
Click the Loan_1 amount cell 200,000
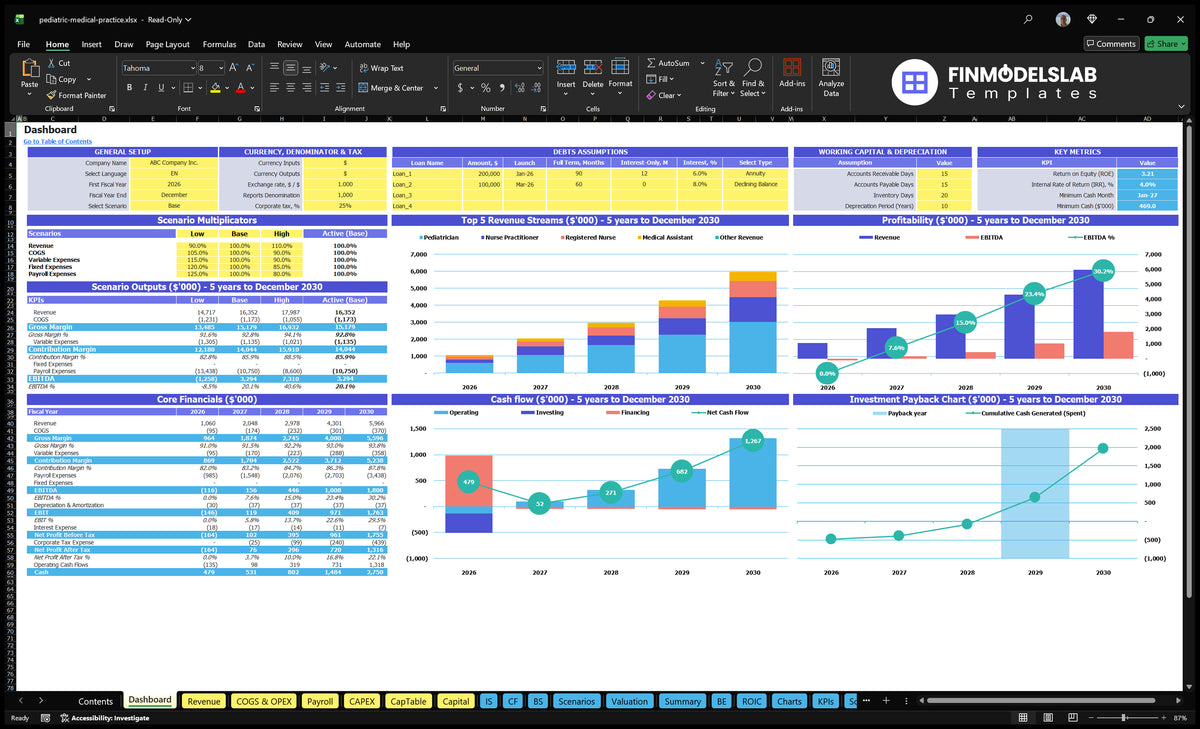pos(482,173)
